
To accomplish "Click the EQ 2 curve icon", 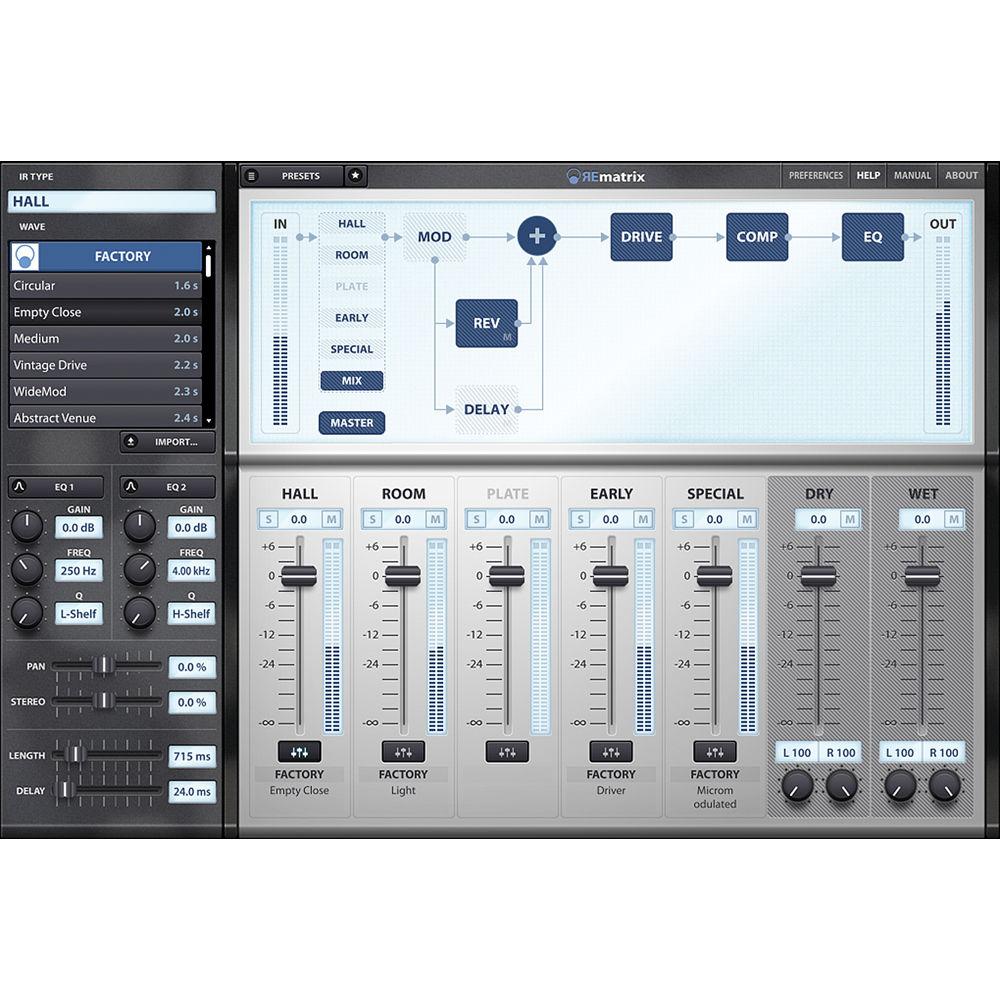I will (131, 487).
